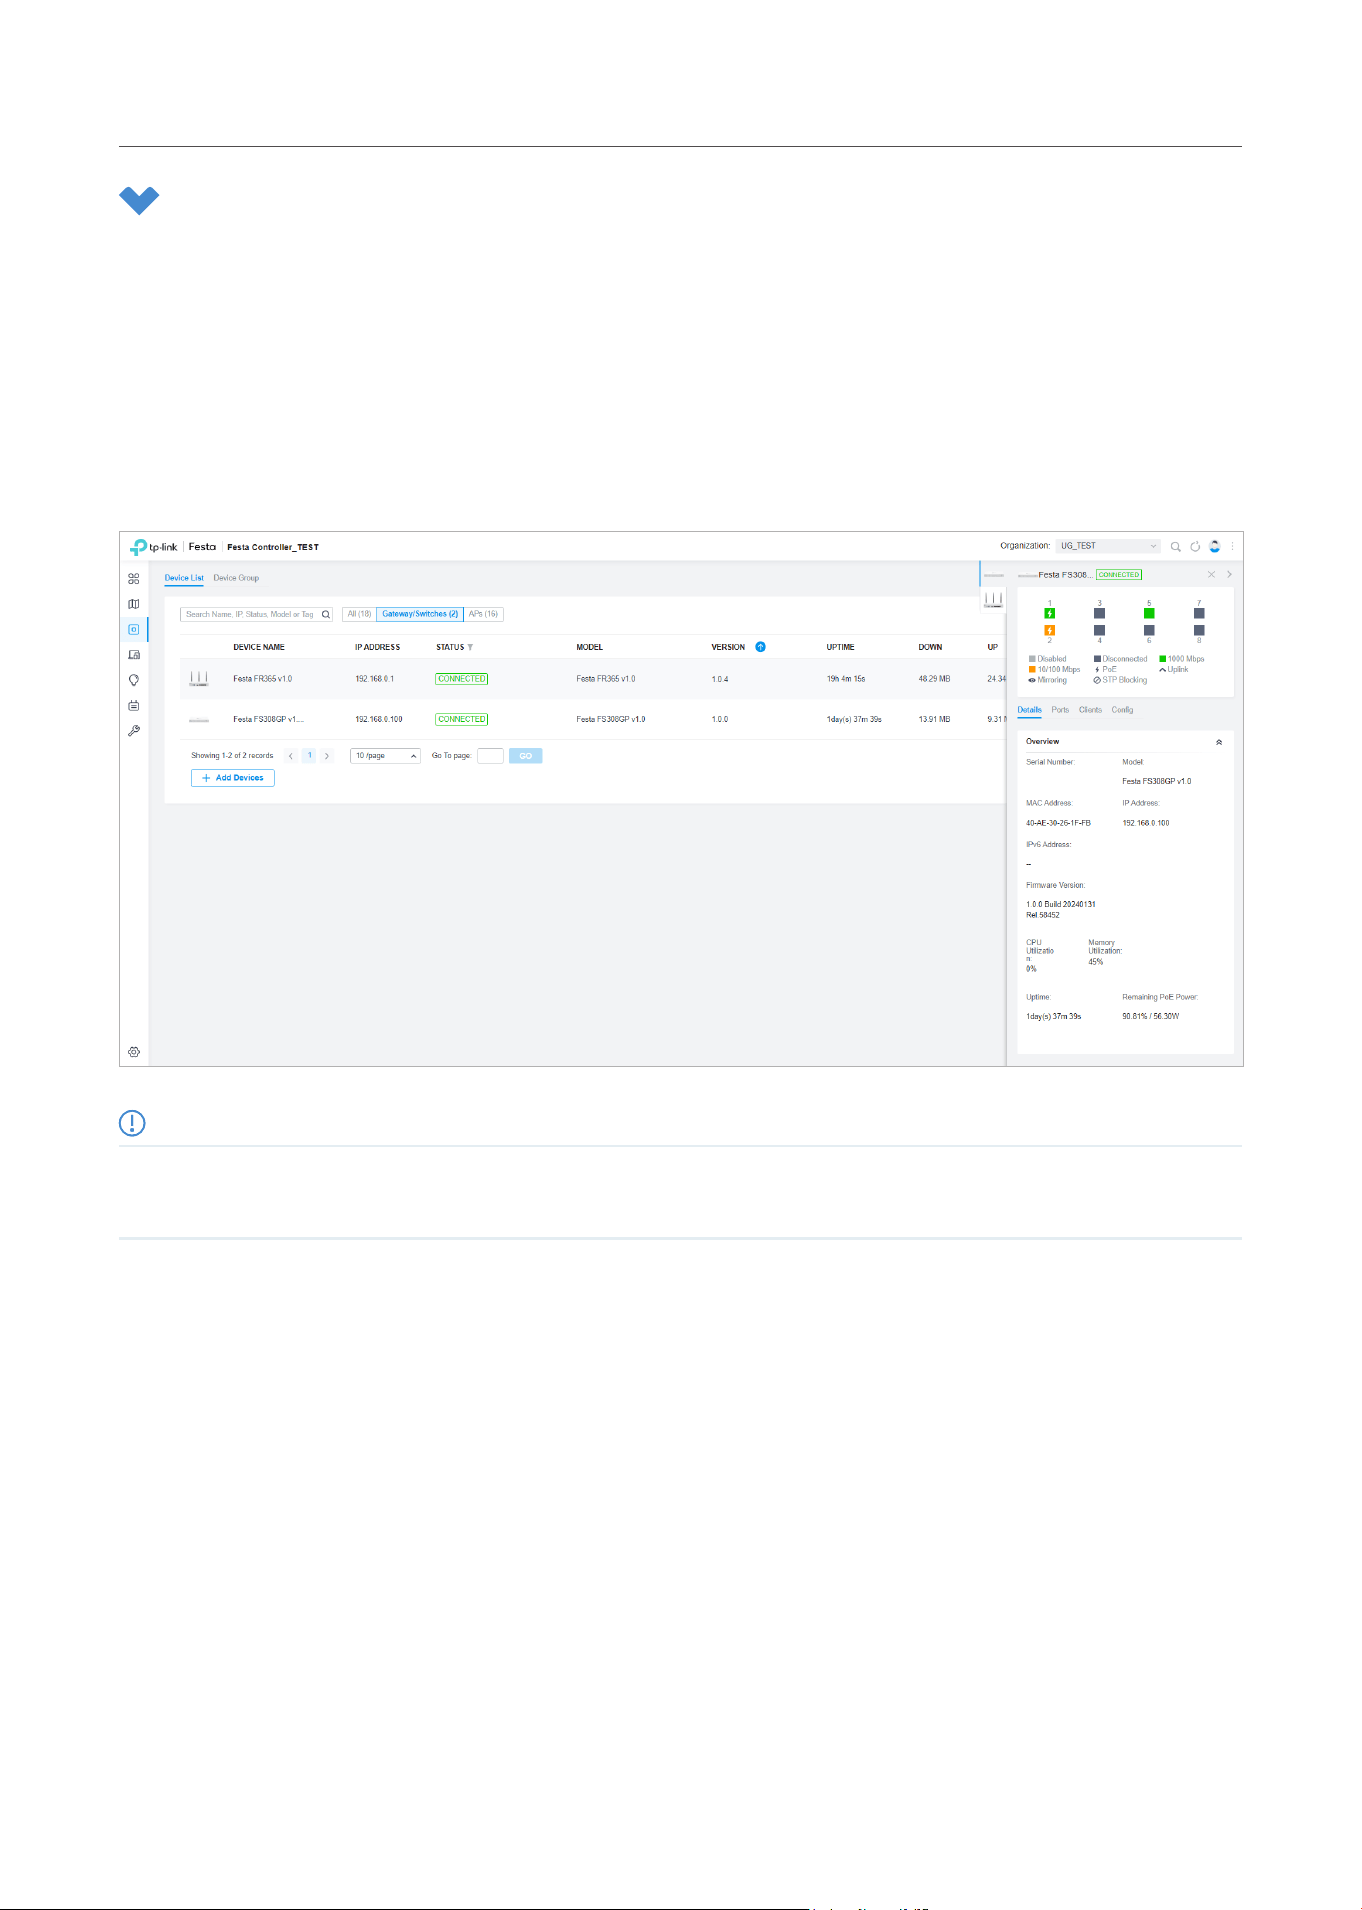Click the STATUS column filter funnel

[x=470, y=648]
